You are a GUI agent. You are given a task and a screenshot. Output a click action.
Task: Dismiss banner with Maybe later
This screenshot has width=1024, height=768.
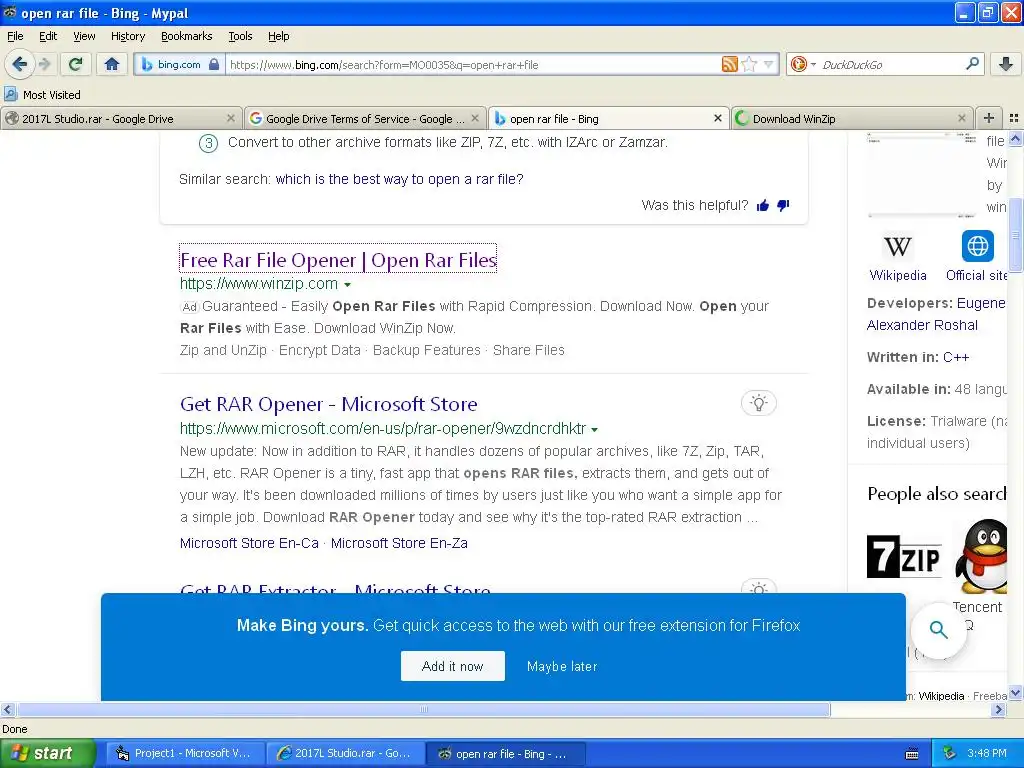point(562,667)
